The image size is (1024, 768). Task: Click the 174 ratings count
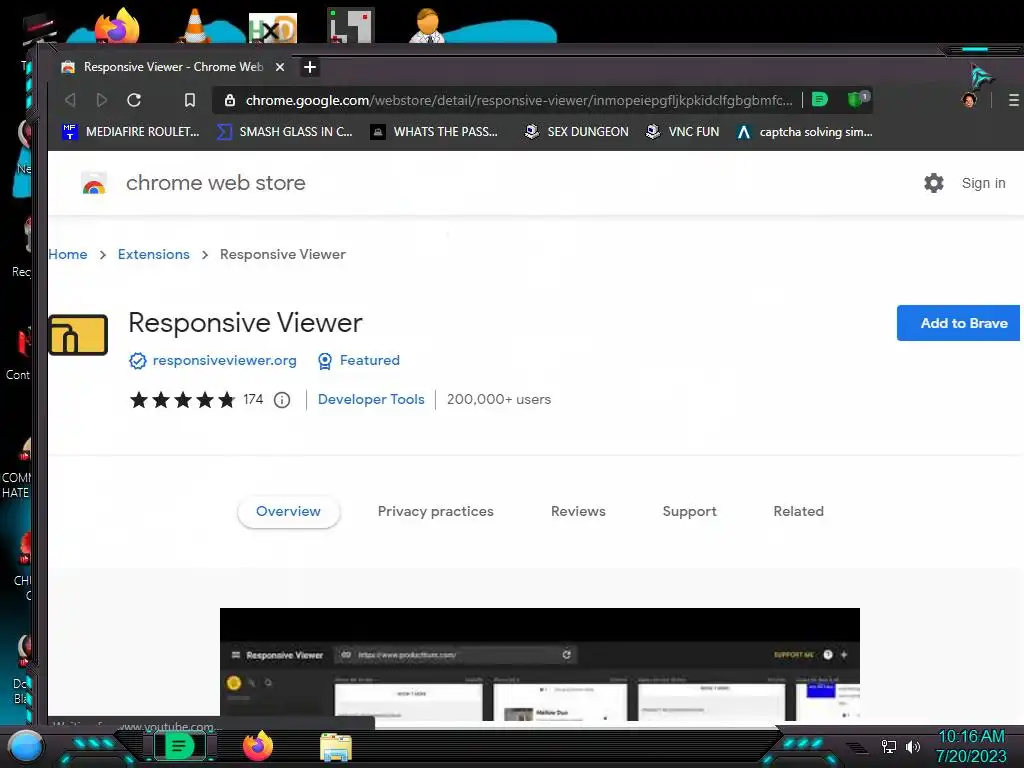[x=253, y=399]
